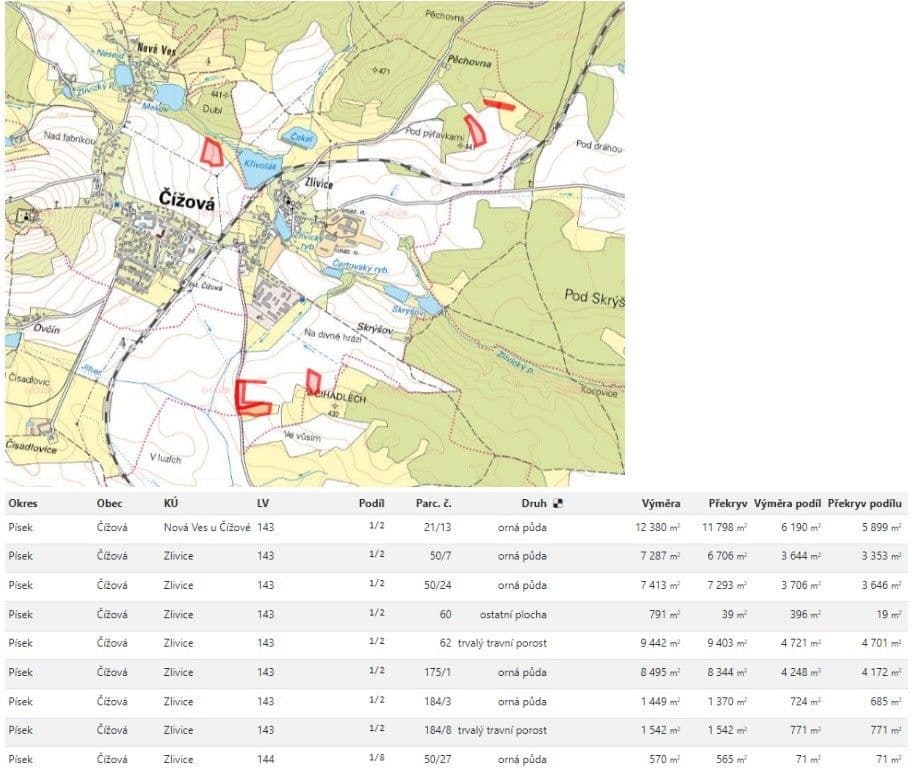Click the checkered icon beside Druh header

tap(559, 503)
